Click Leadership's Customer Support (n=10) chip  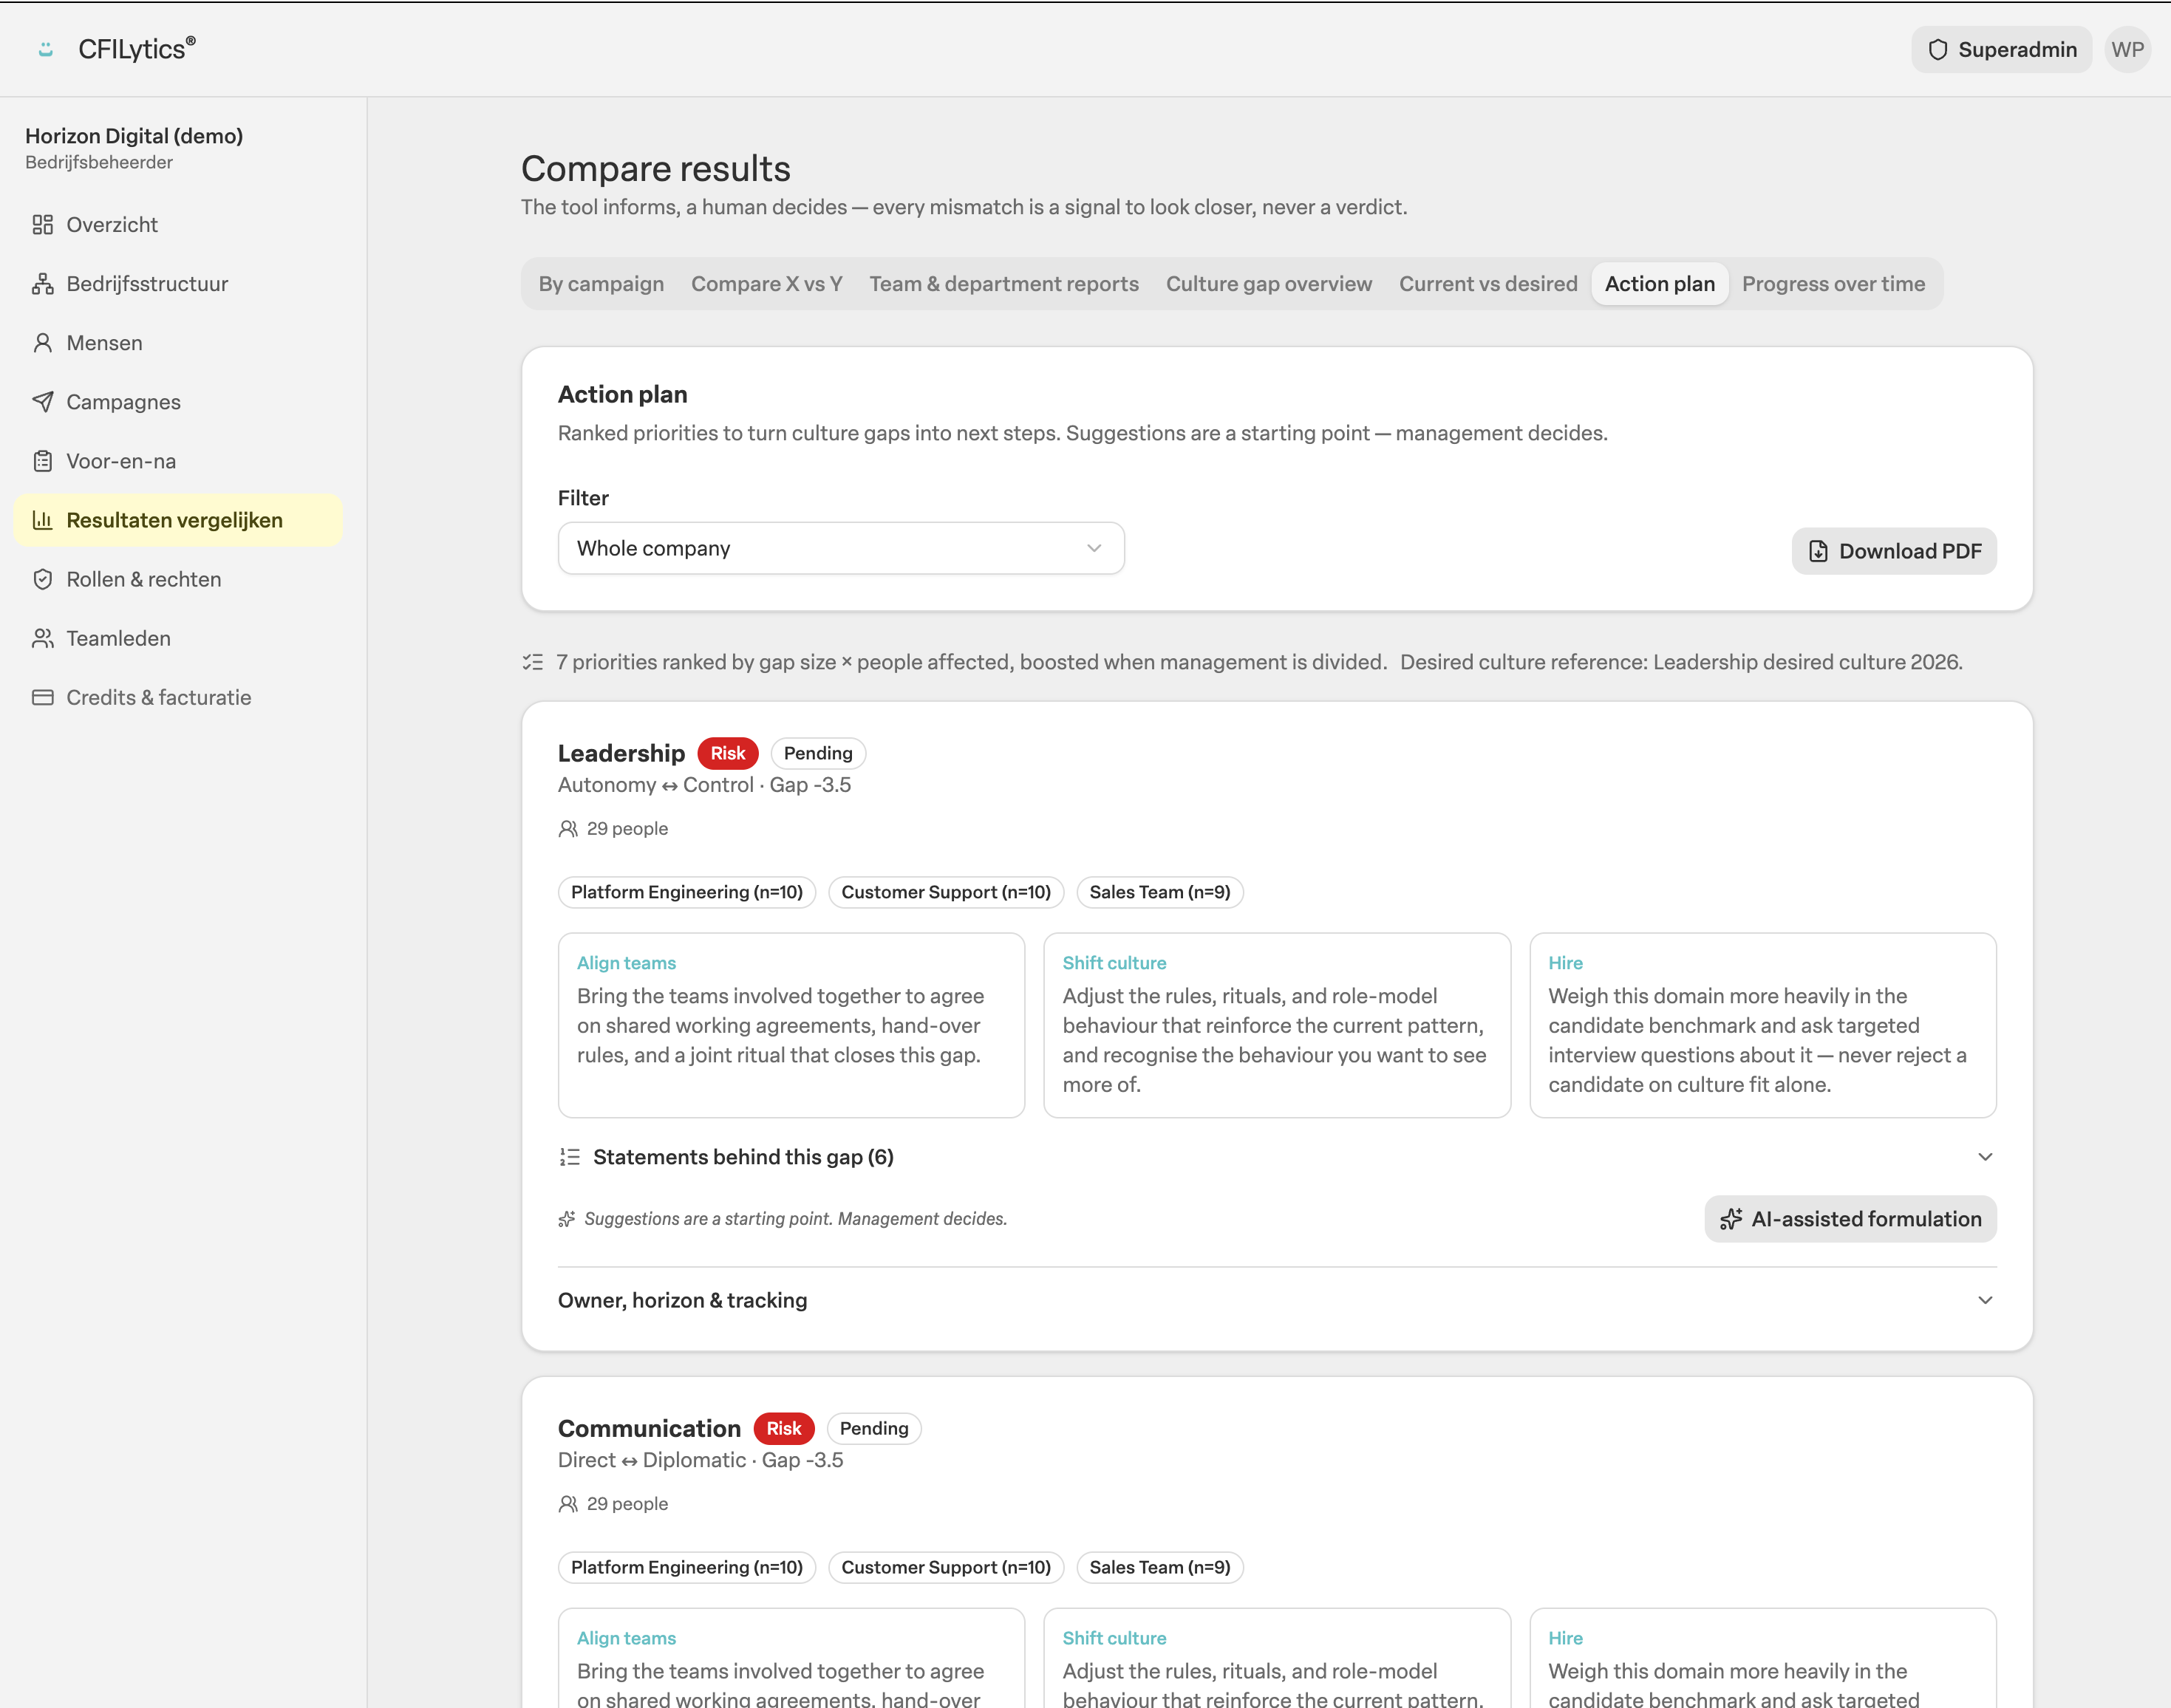click(945, 891)
